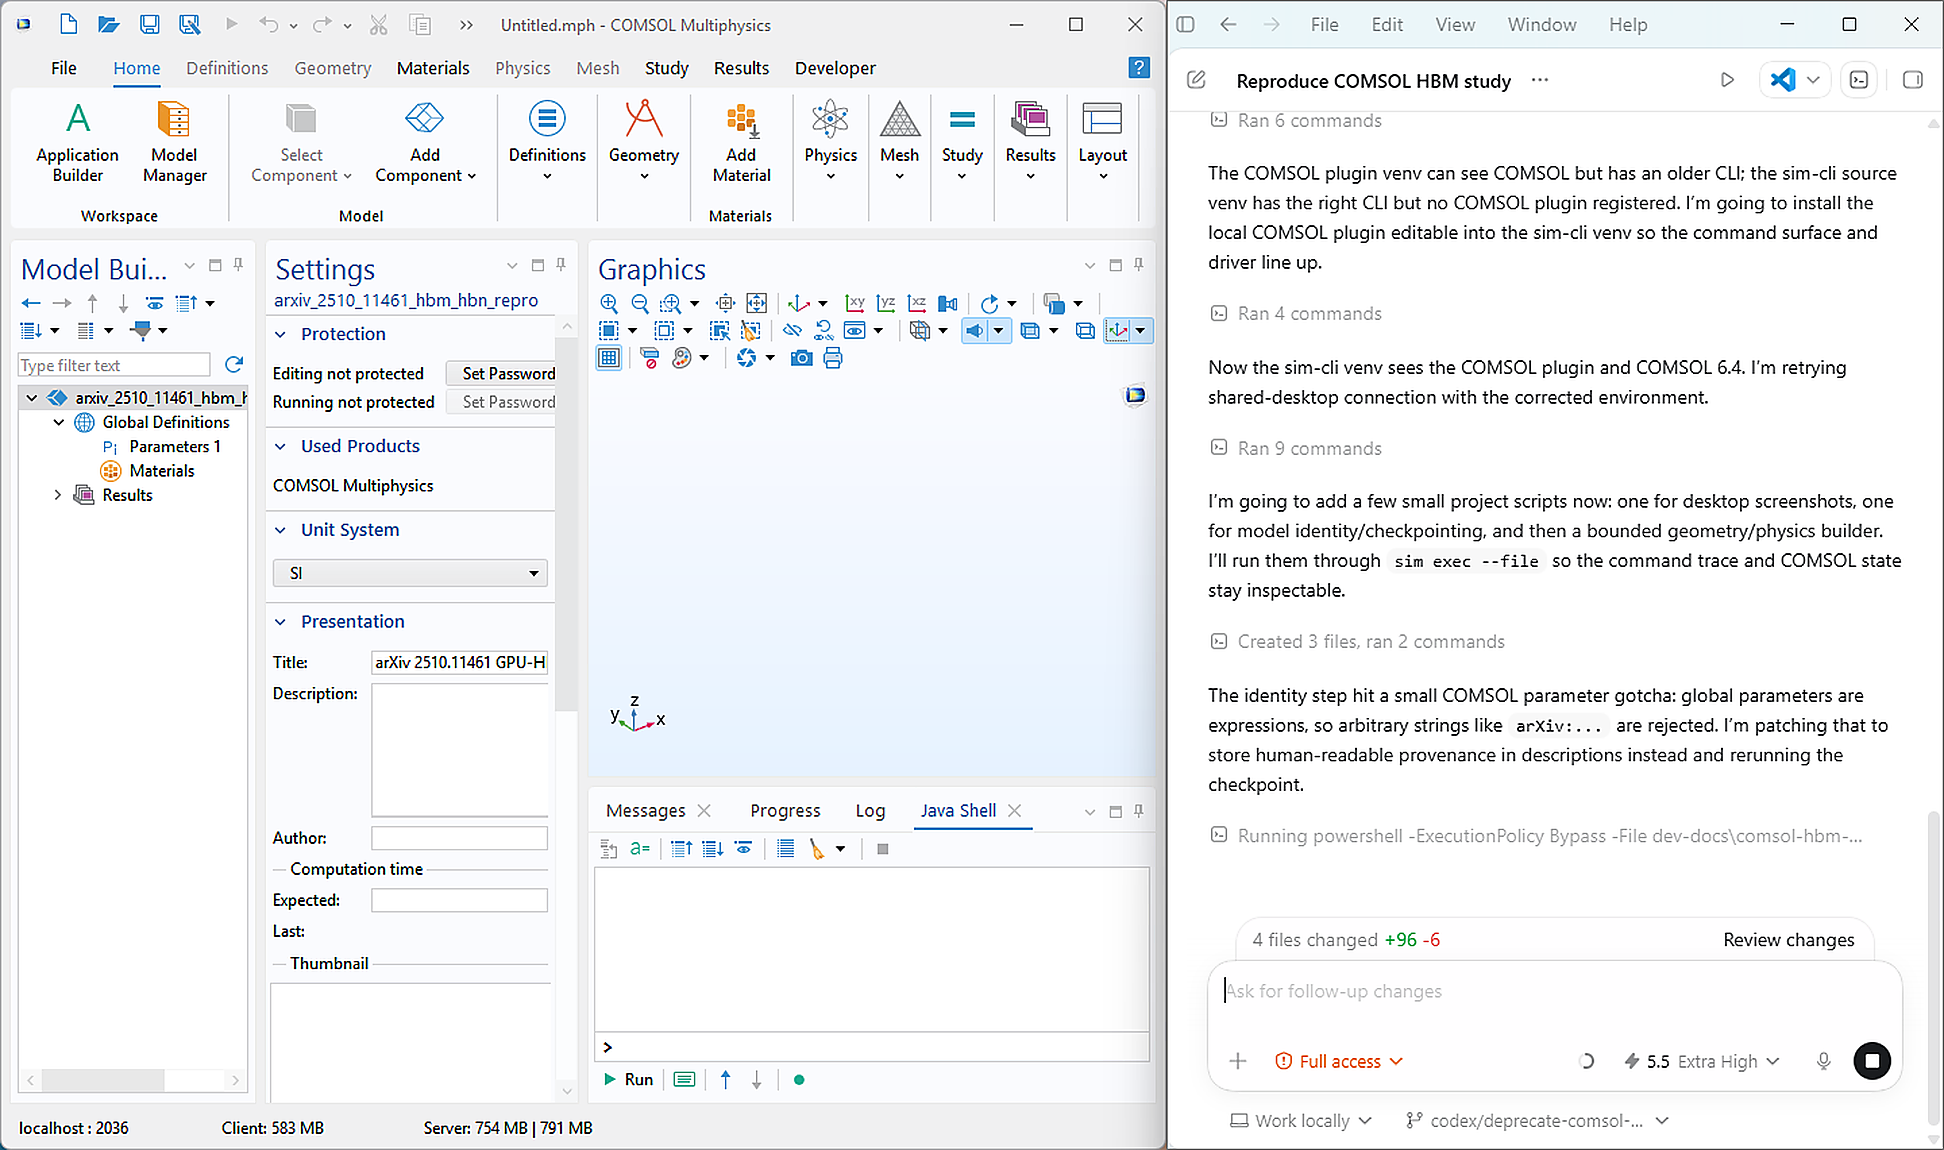Image resolution: width=1944 pixels, height=1150 pixels.
Task: Open the Add Component dropdown
Action: (x=425, y=142)
